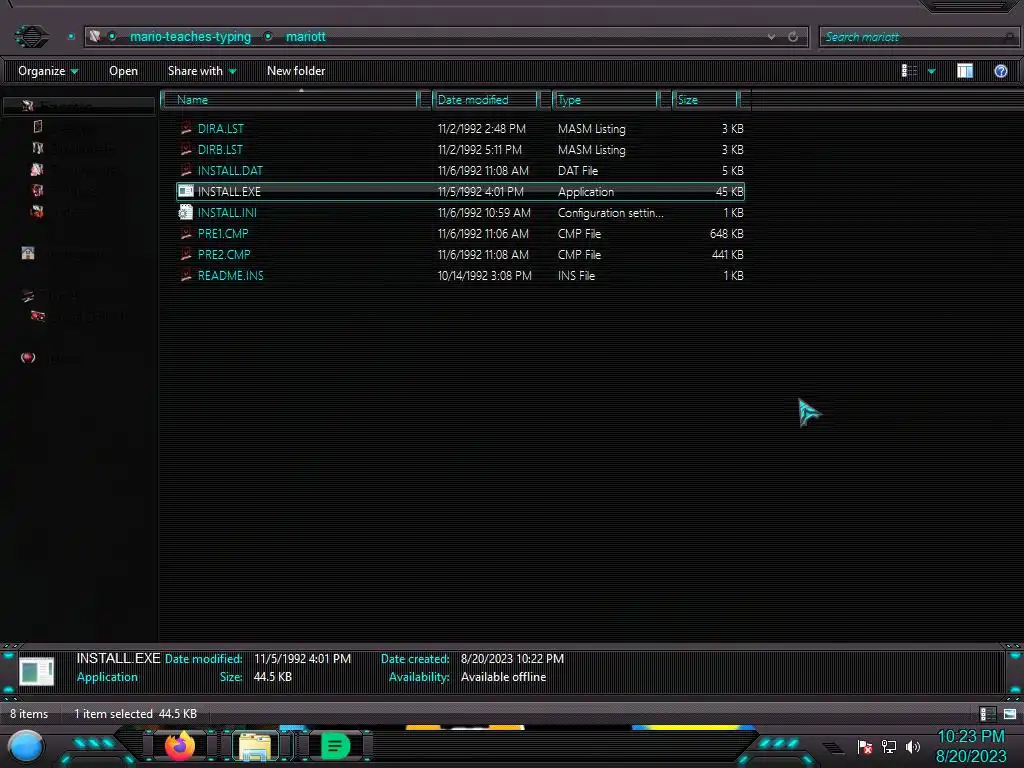
Task: Click the Search mariott input field
Action: pyautogui.click(x=918, y=37)
